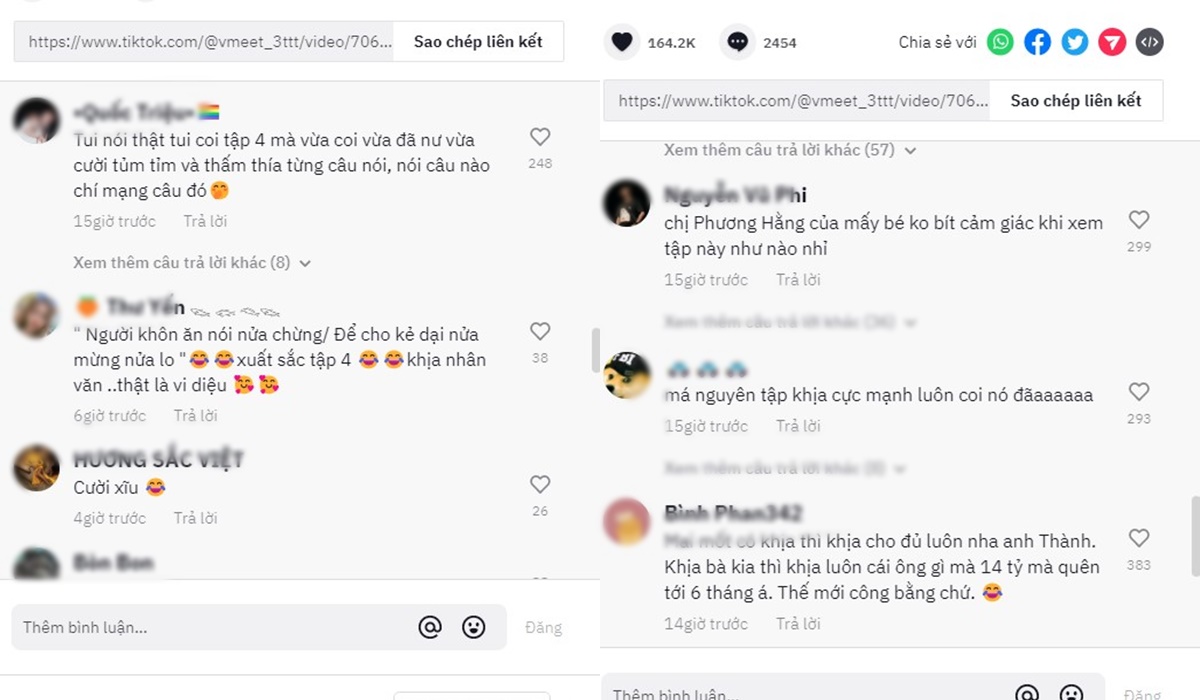Like Bình Phan342's comment with 383 likes
Viewport: 1200px width, 700px height.
click(x=1139, y=539)
